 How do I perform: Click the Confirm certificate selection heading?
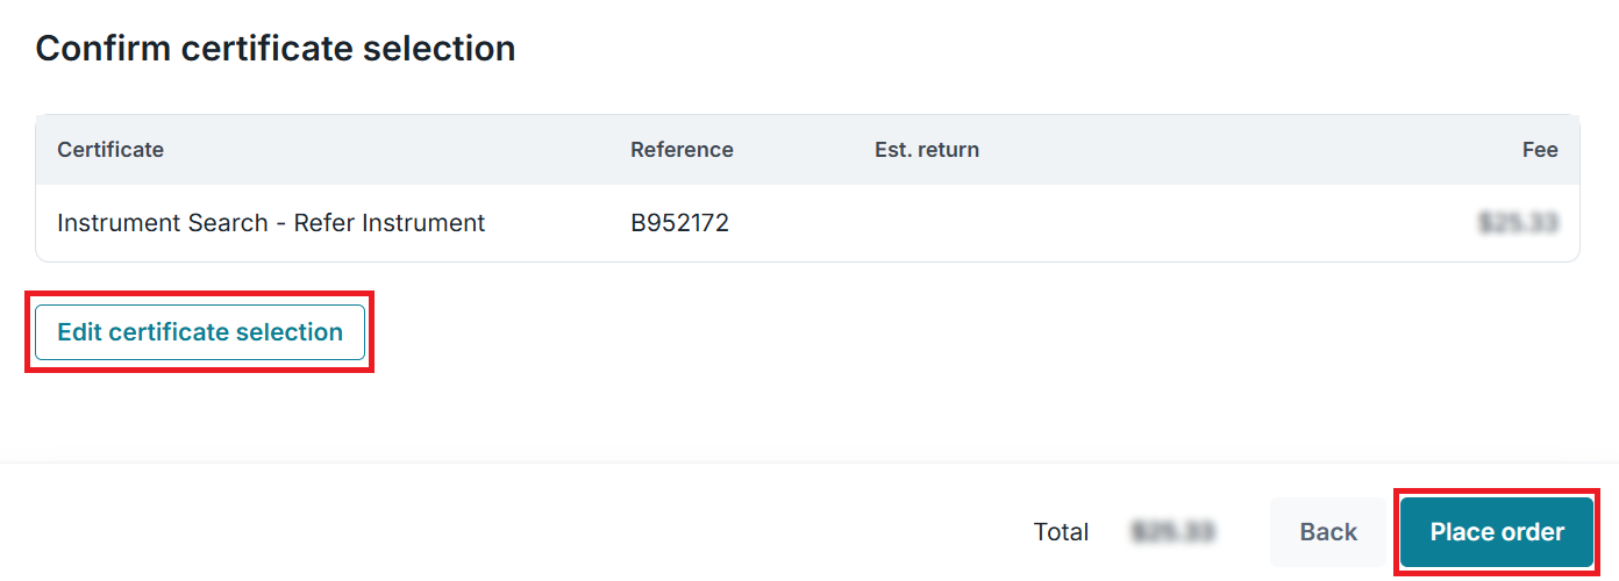[275, 48]
